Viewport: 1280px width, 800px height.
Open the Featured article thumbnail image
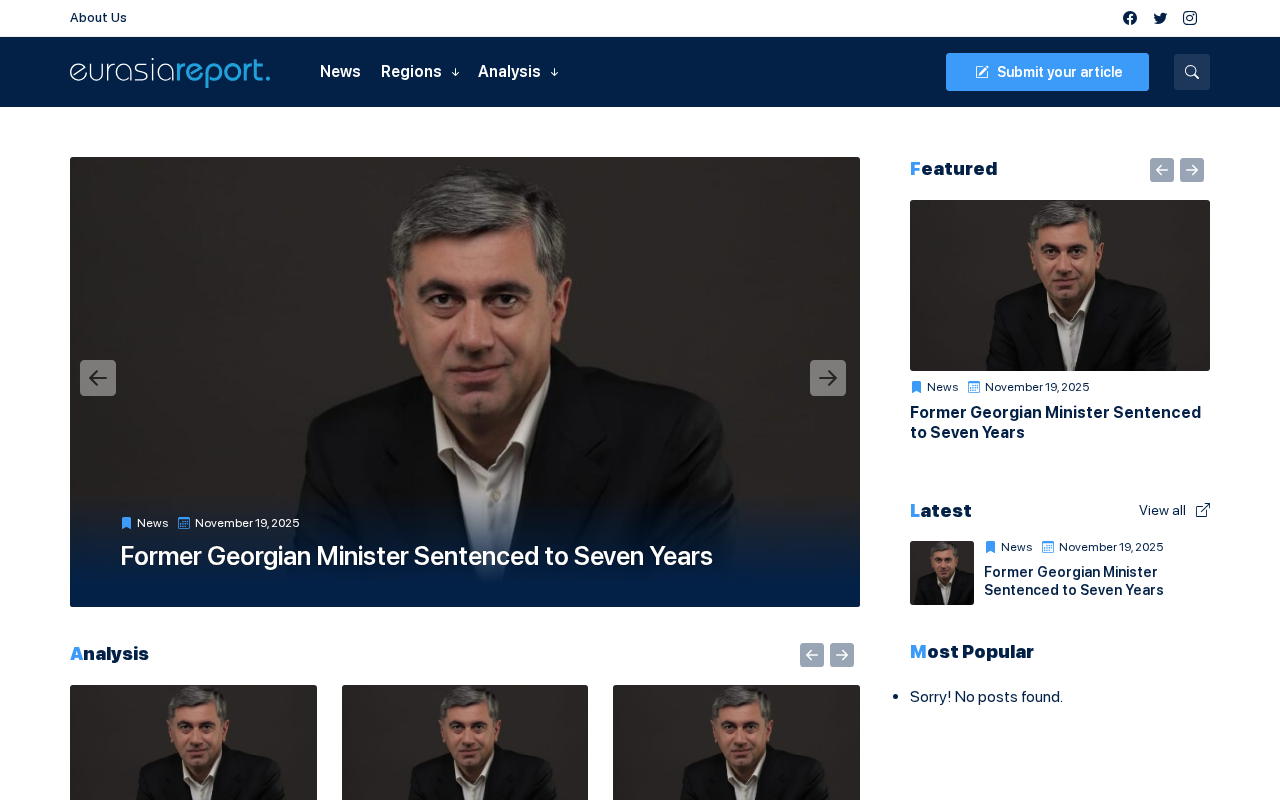click(x=1060, y=285)
